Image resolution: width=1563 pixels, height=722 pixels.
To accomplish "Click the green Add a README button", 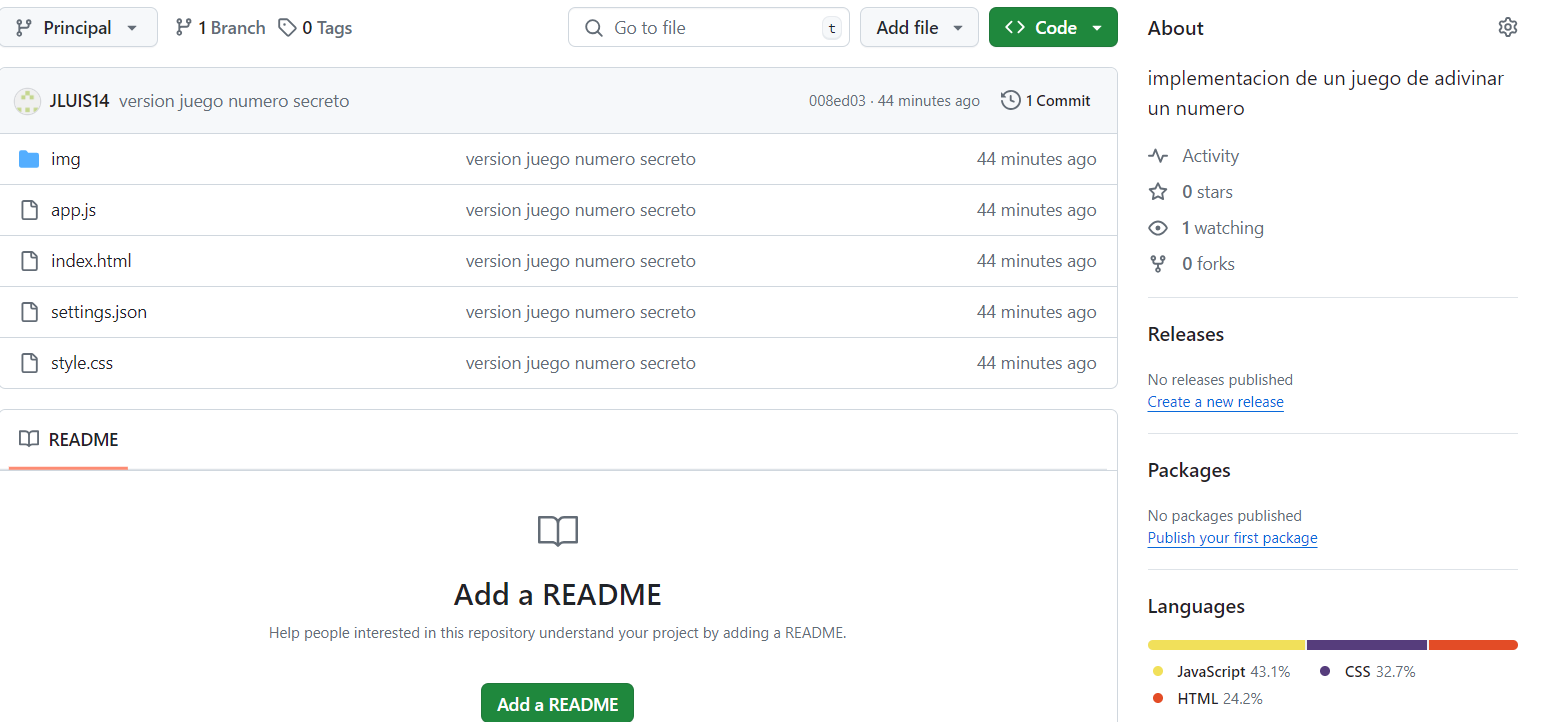I will (557, 703).
